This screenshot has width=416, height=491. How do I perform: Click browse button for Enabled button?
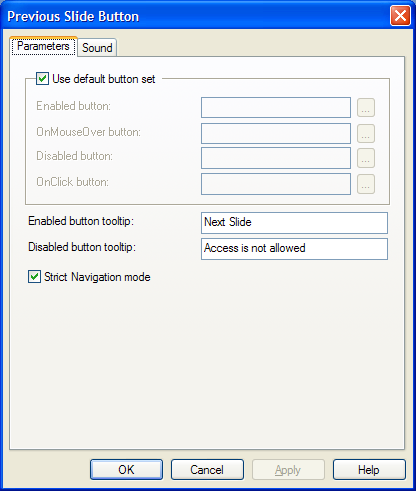366,107
